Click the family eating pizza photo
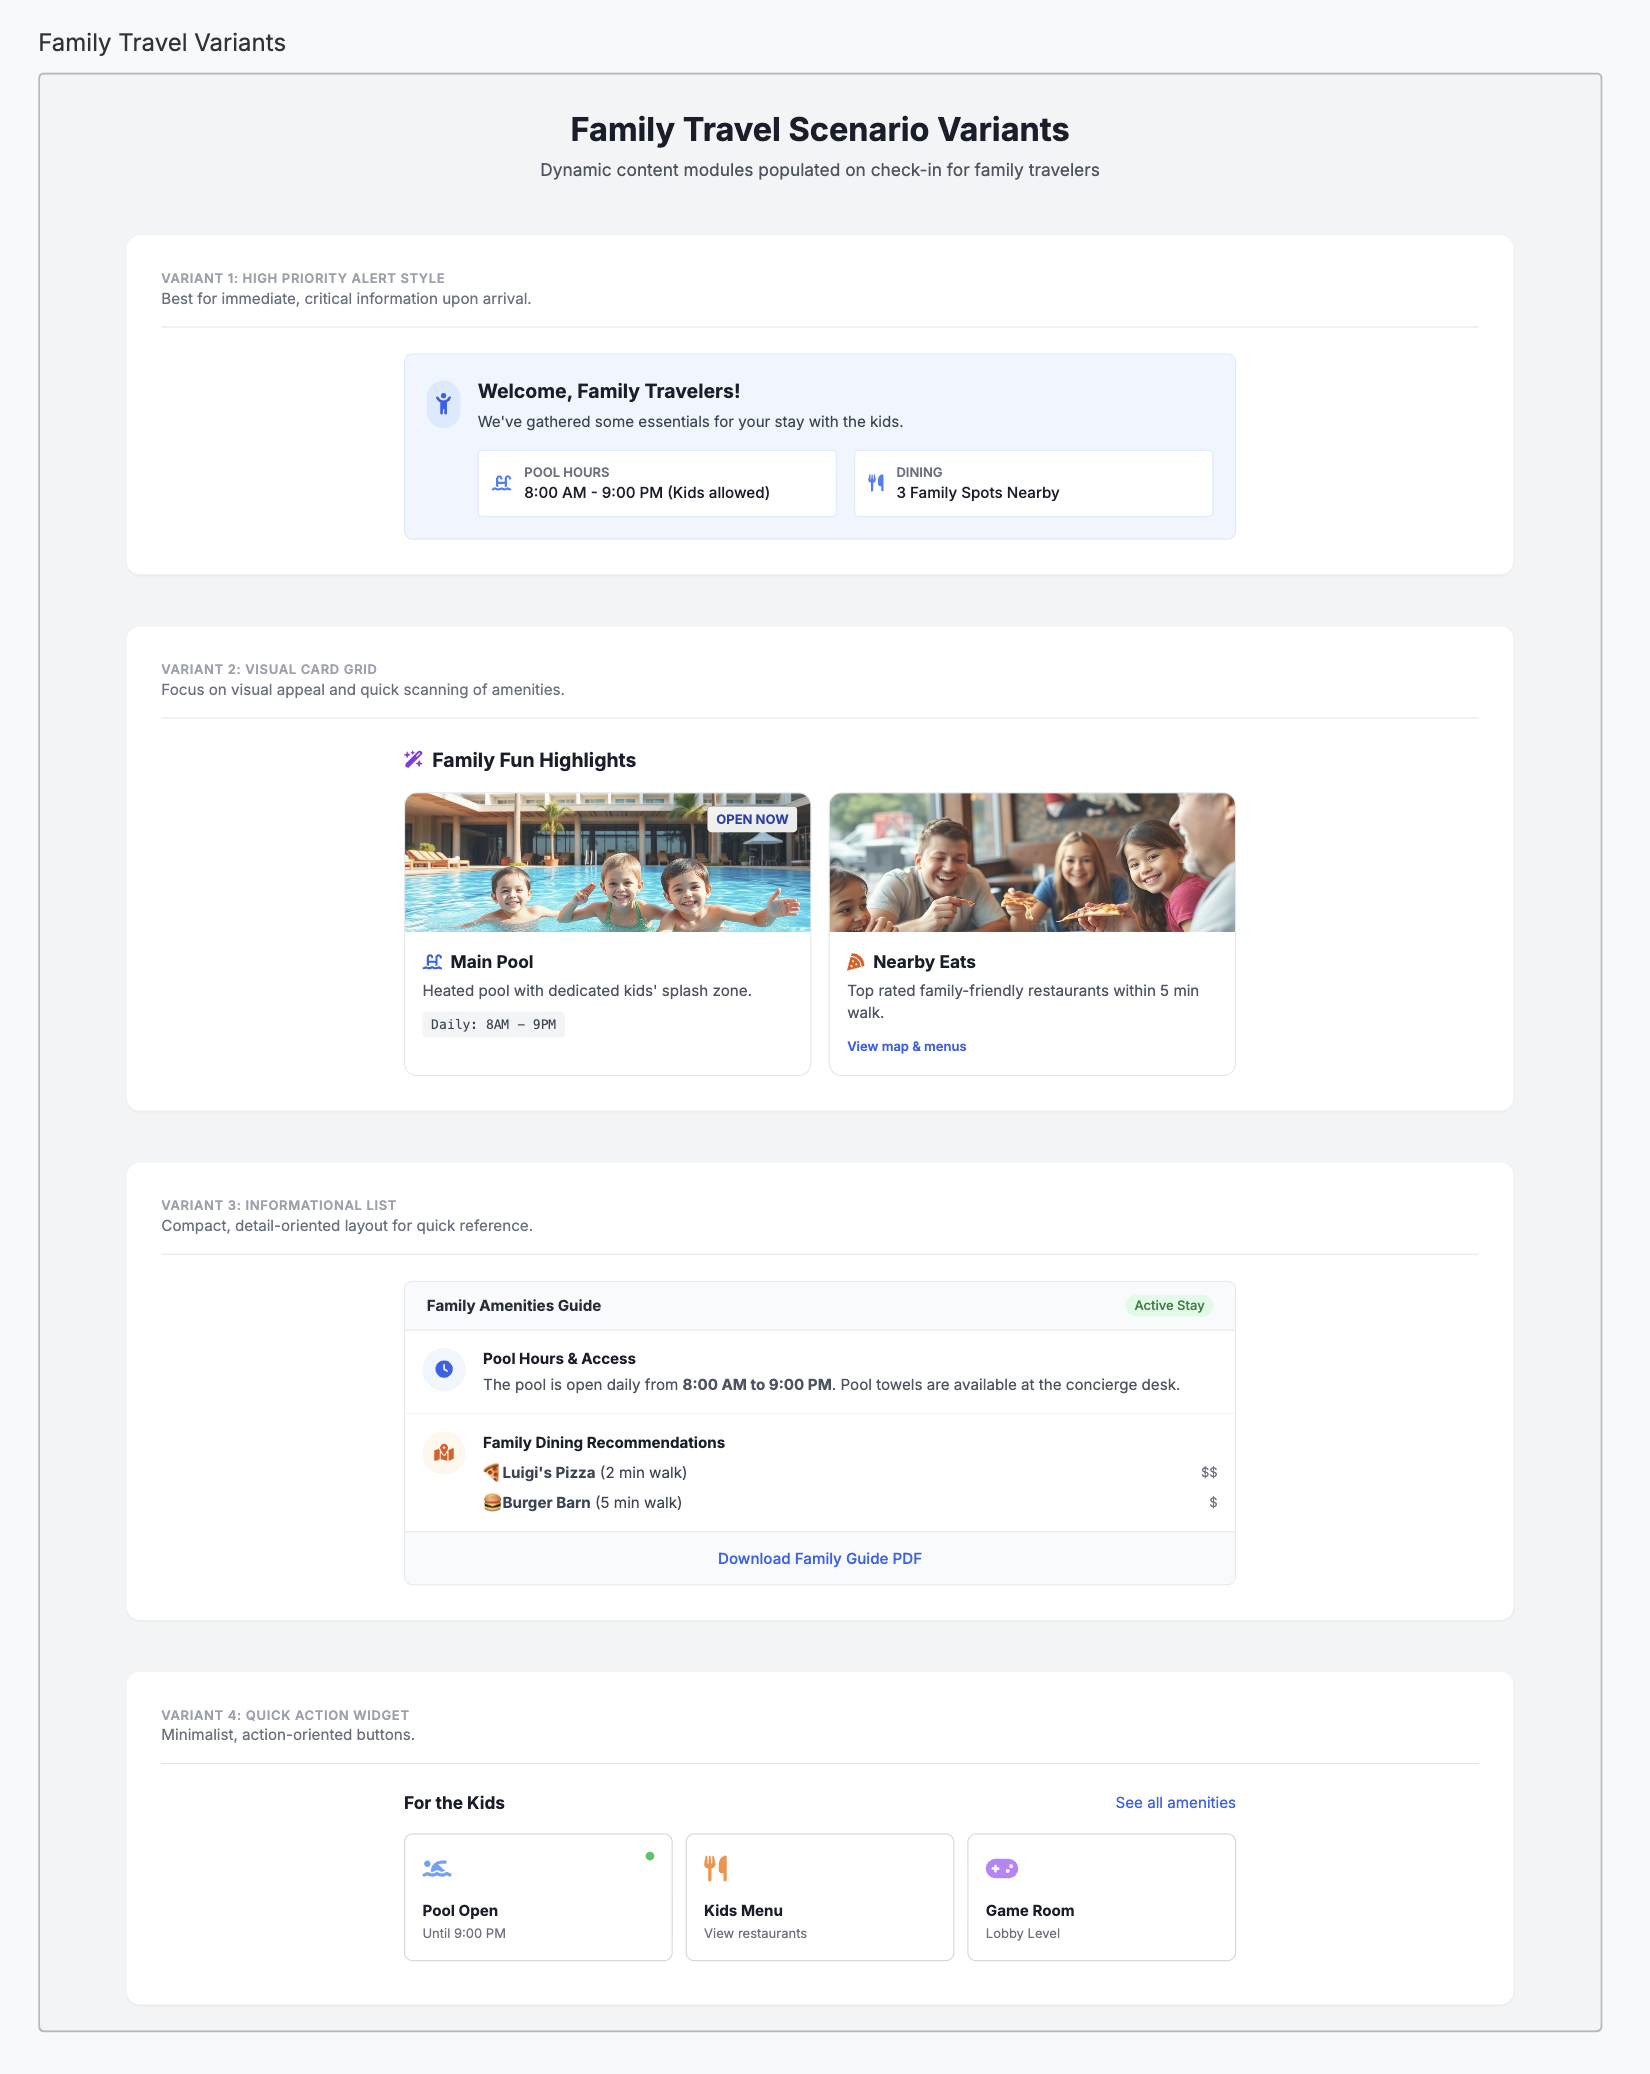Screen dimensions: 1650x2074 (x=1033, y=863)
